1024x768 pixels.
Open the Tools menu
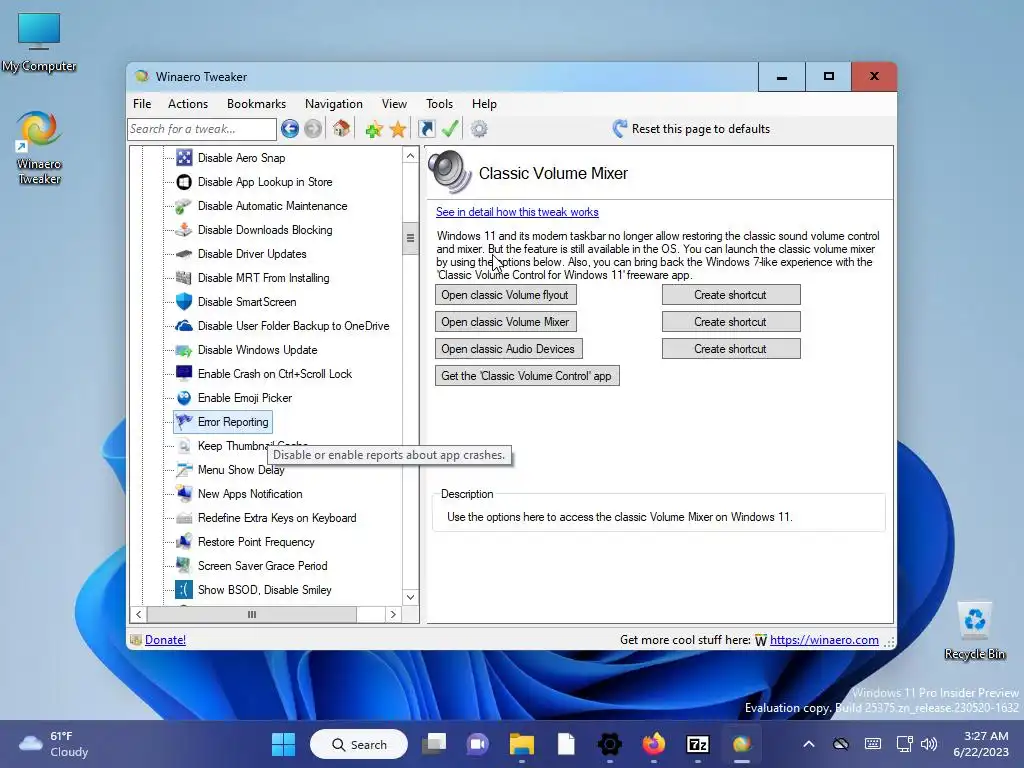click(x=439, y=104)
